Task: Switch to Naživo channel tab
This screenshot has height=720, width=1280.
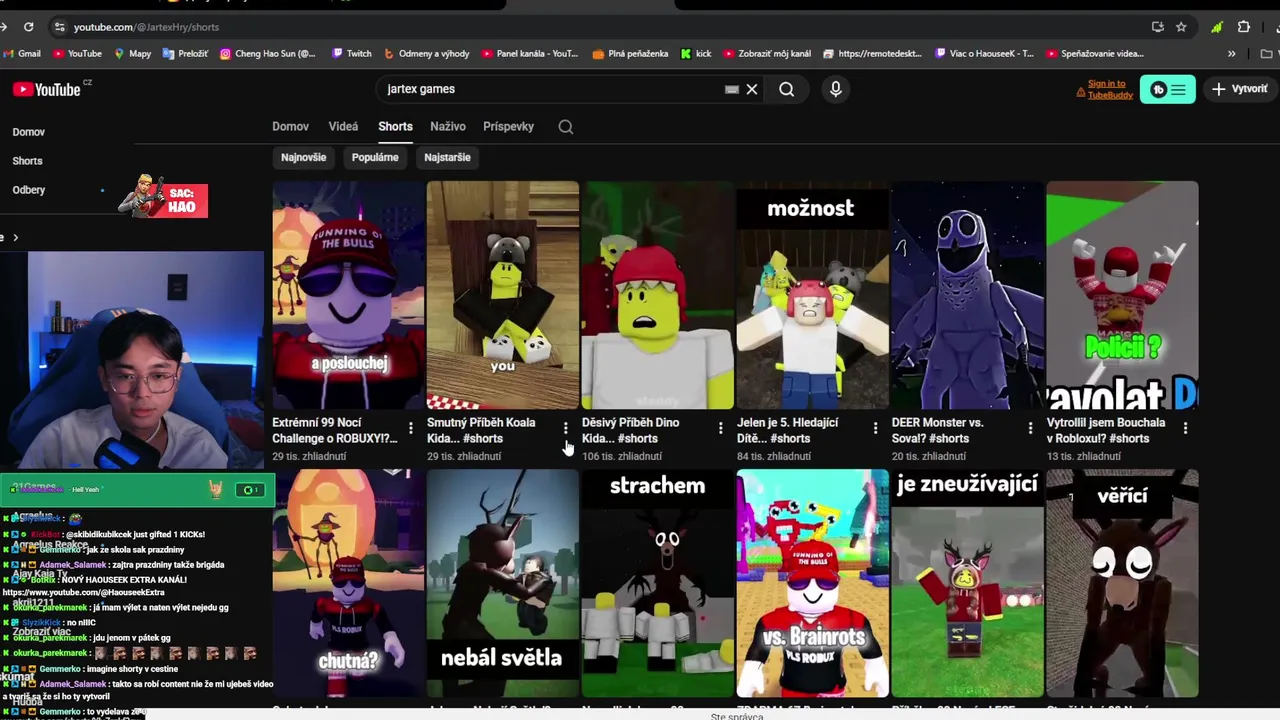Action: tap(448, 127)
